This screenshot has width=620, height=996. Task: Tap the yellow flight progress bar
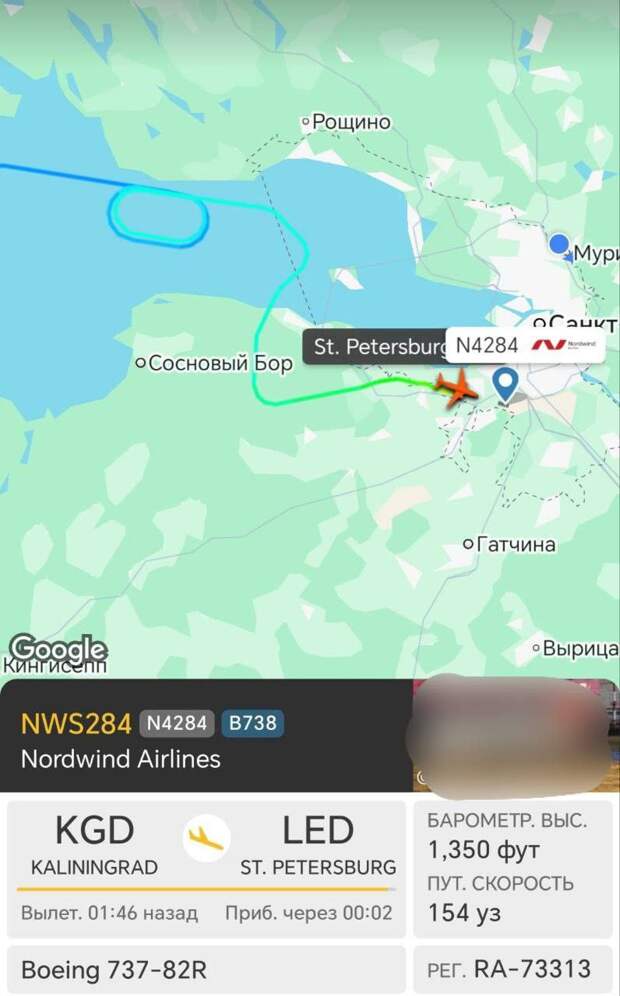(x=205, y=890)
